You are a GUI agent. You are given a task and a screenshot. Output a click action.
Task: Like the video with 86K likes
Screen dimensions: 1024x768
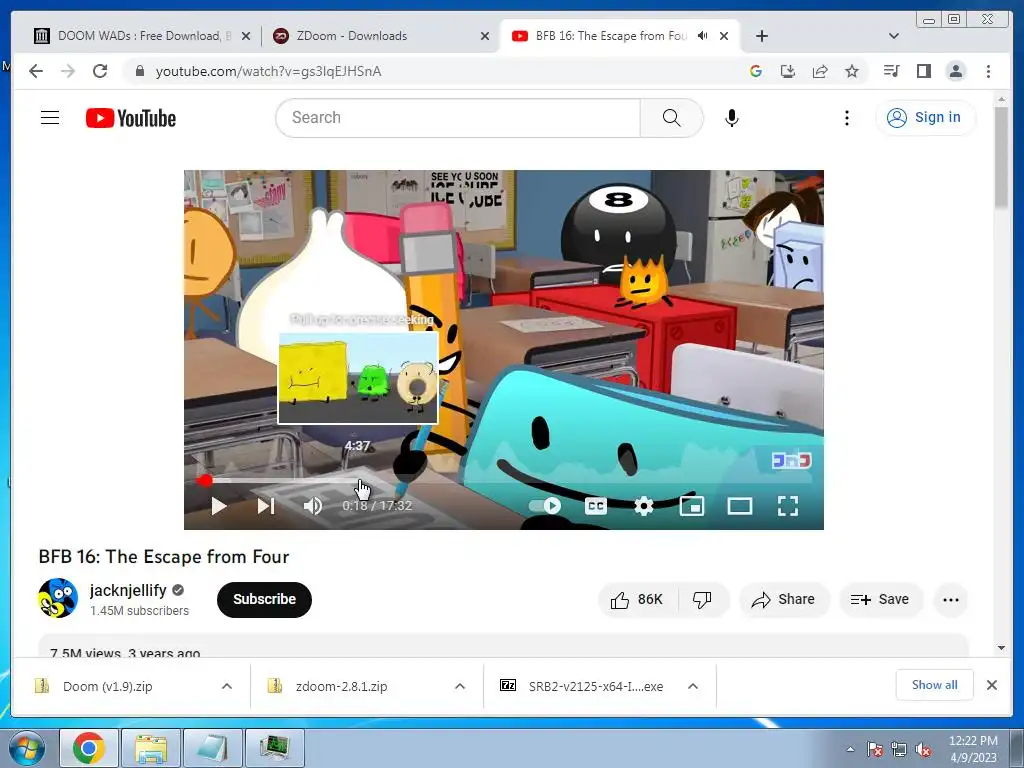[637, 600]
